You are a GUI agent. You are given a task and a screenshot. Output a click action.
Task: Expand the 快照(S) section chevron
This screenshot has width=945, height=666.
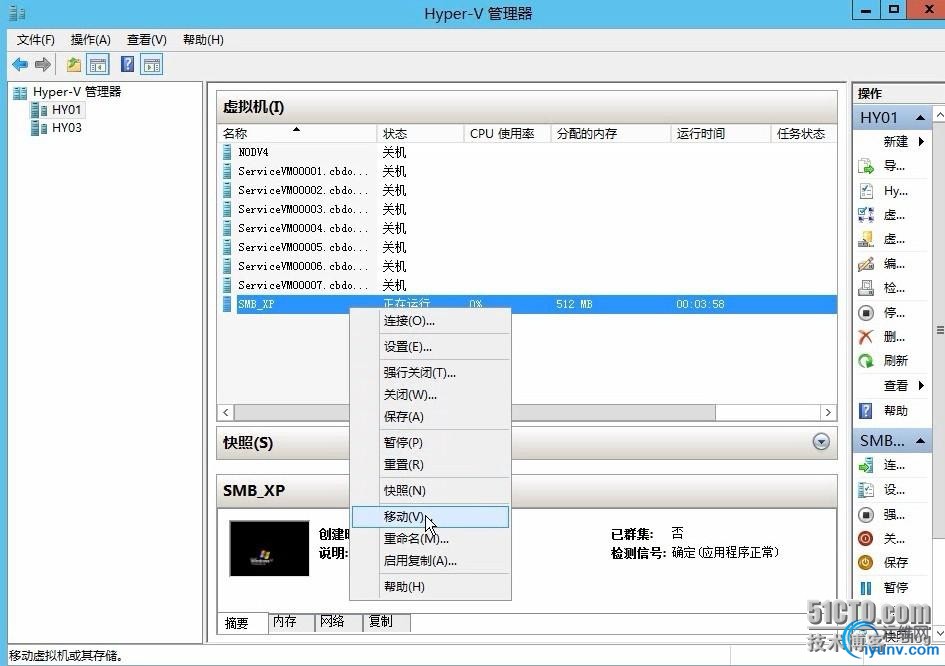(x=821, y=442)
